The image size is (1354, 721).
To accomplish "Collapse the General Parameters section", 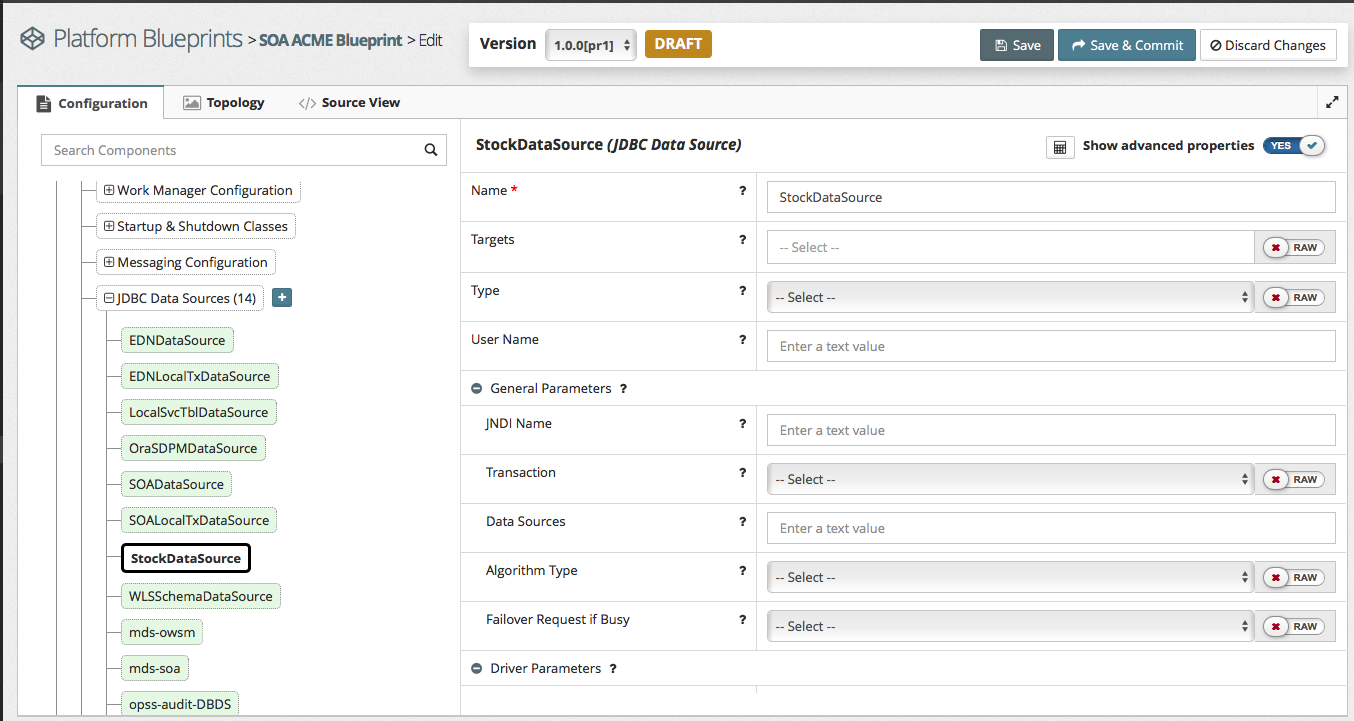I will click(476, 388).
